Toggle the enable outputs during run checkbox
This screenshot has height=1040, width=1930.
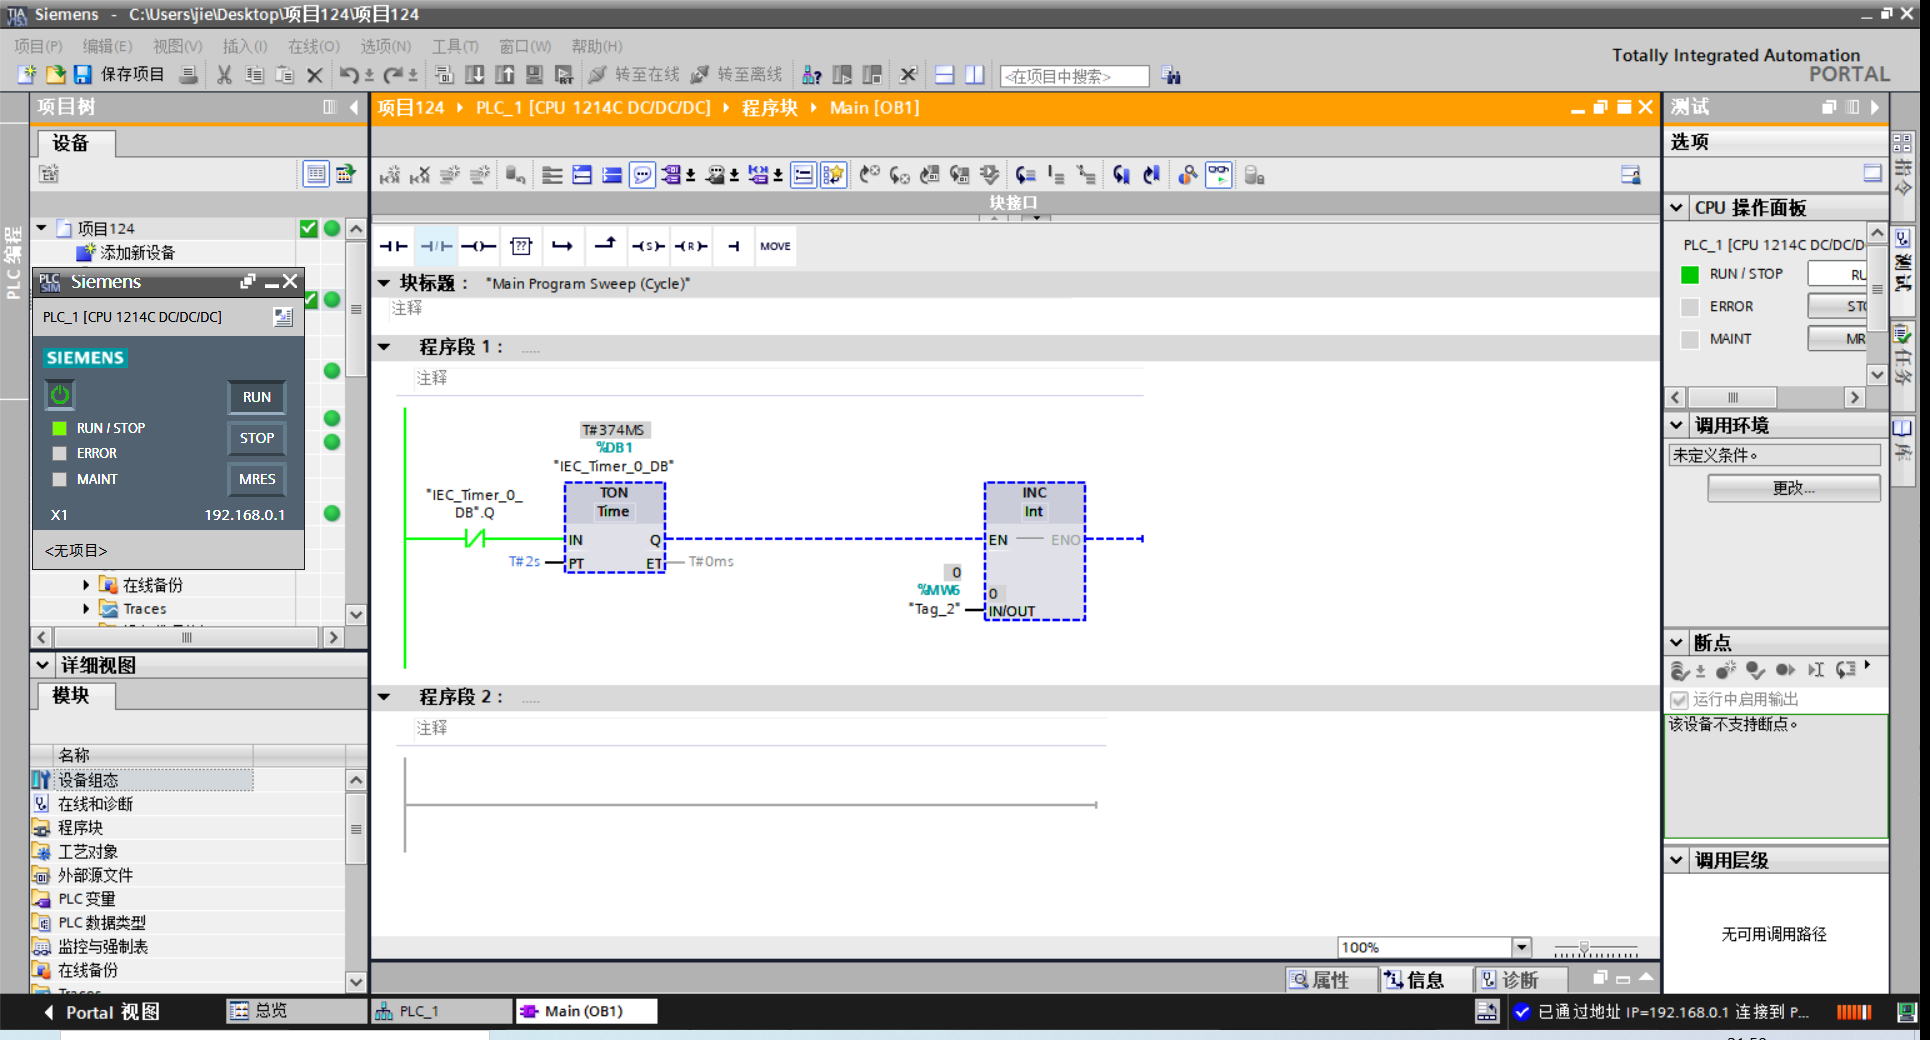tap(1680, 699)
